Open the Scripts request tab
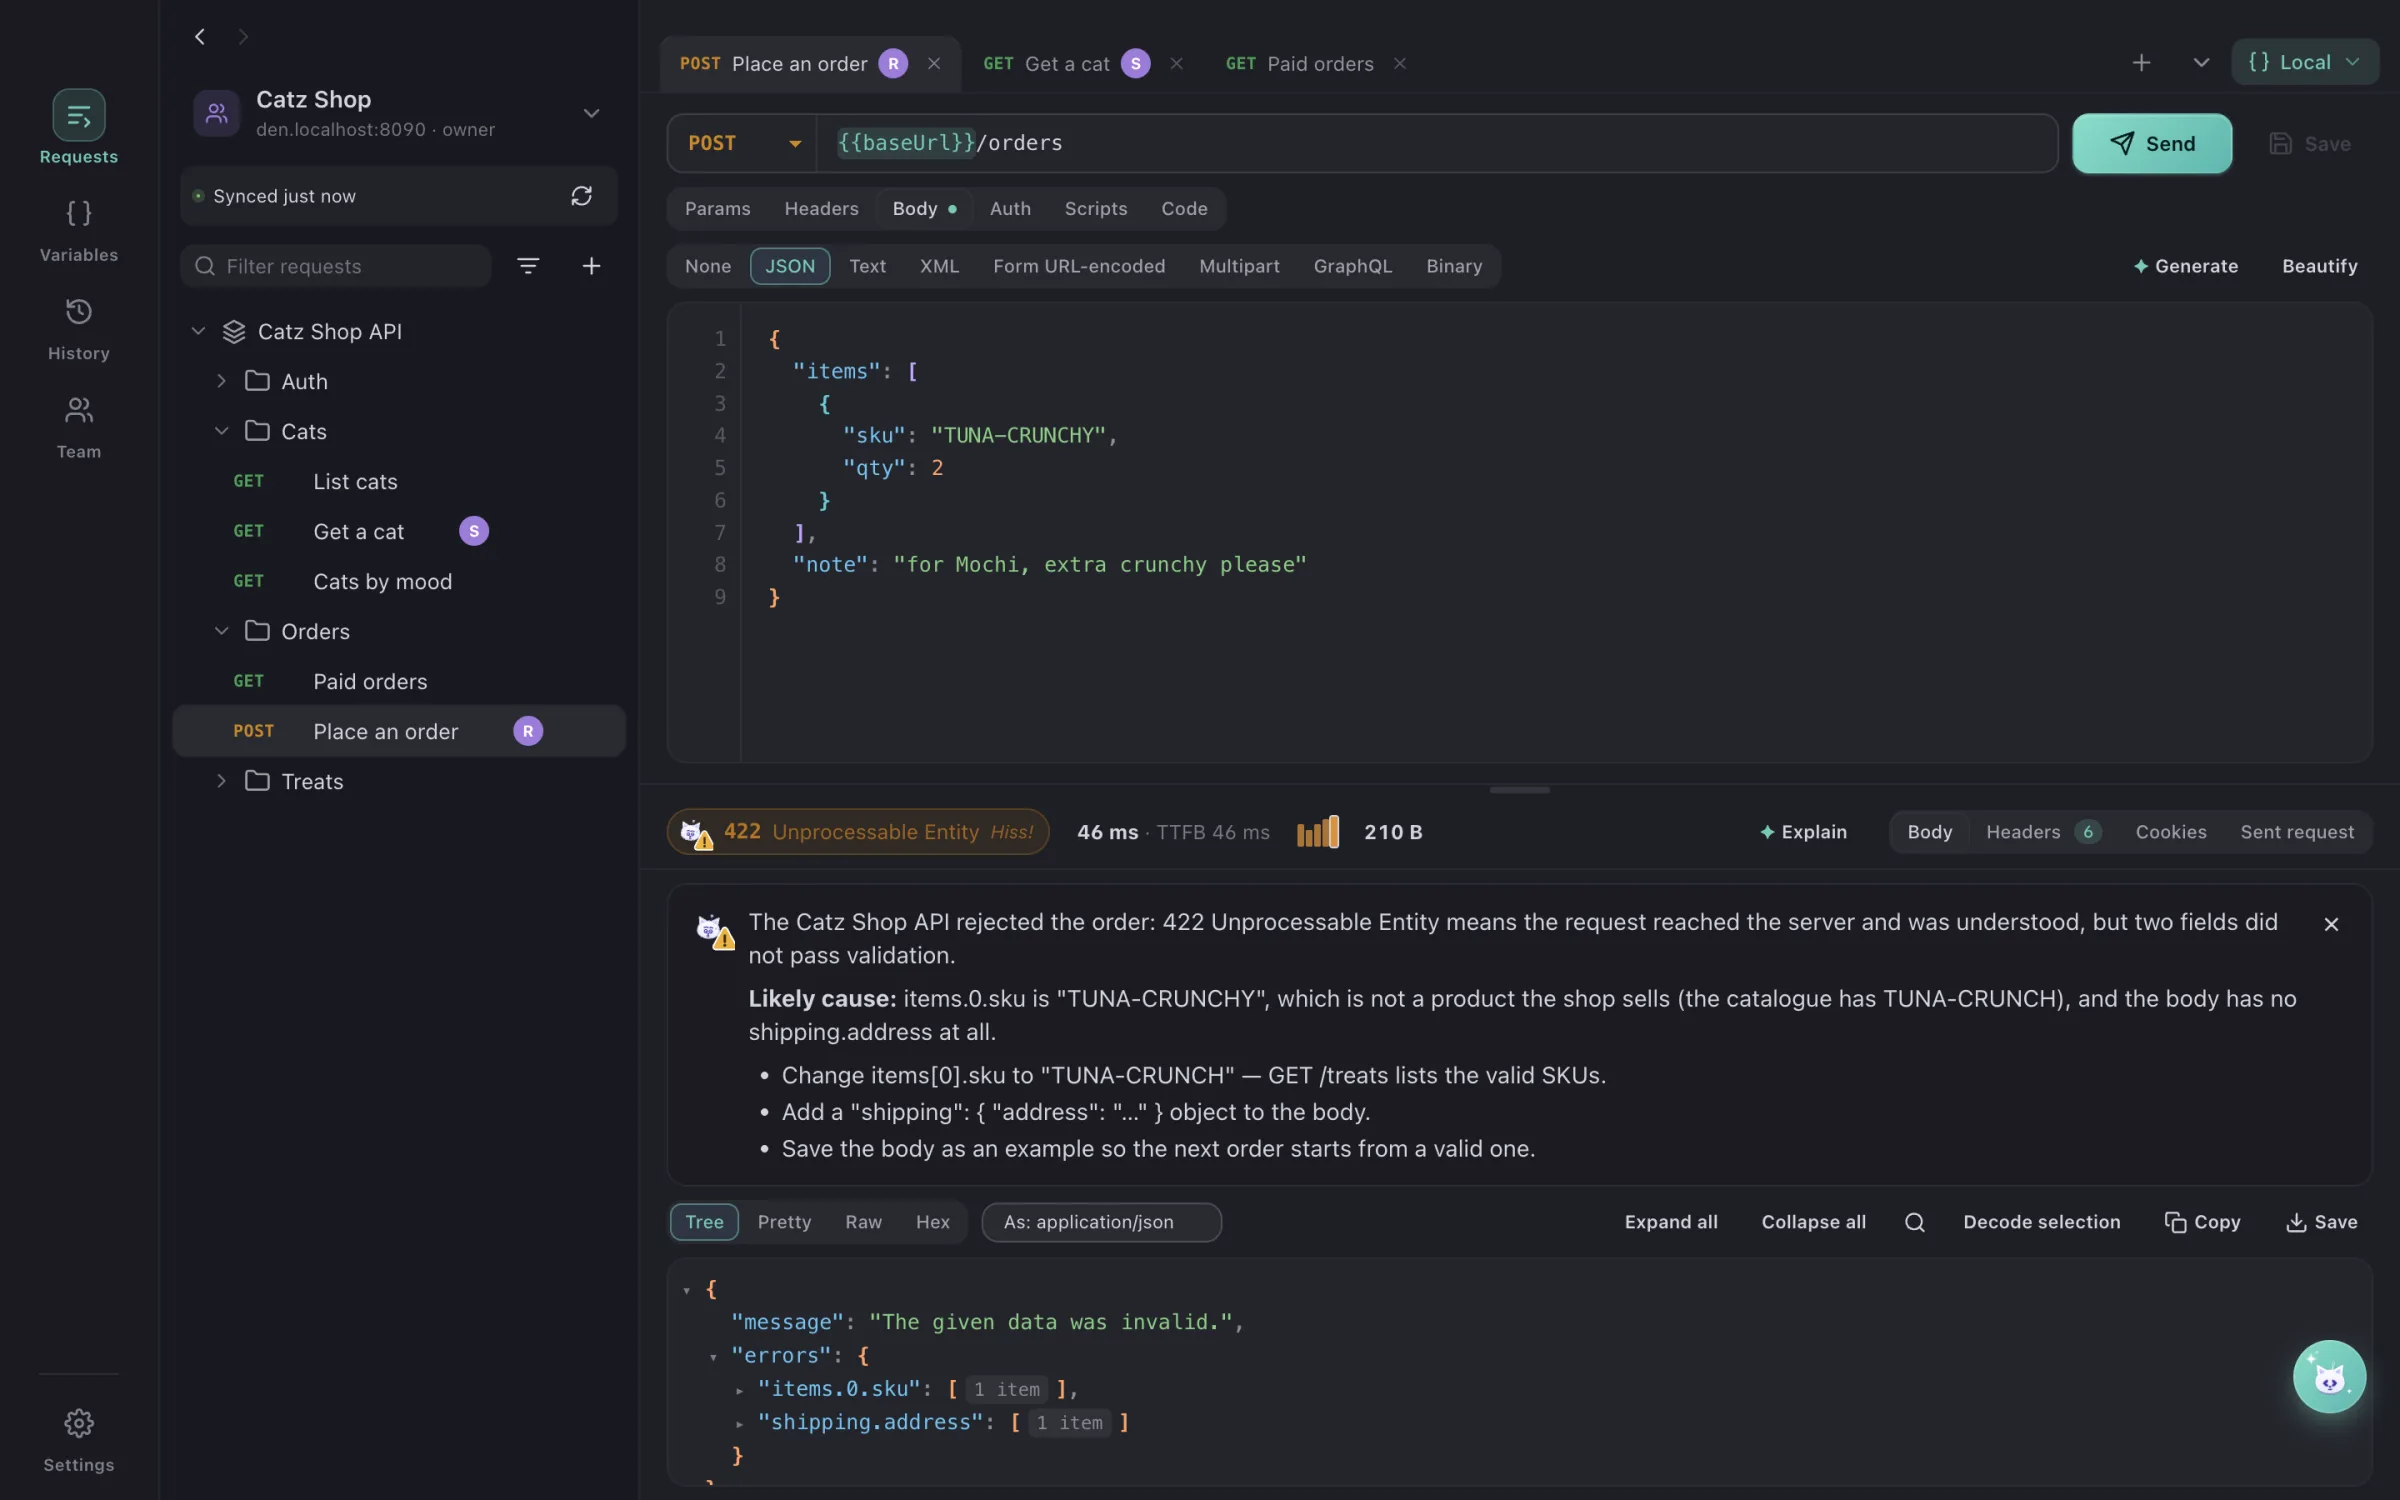The height and width of the screenshot is (1500, 2400). click(x=1095, y=208)
